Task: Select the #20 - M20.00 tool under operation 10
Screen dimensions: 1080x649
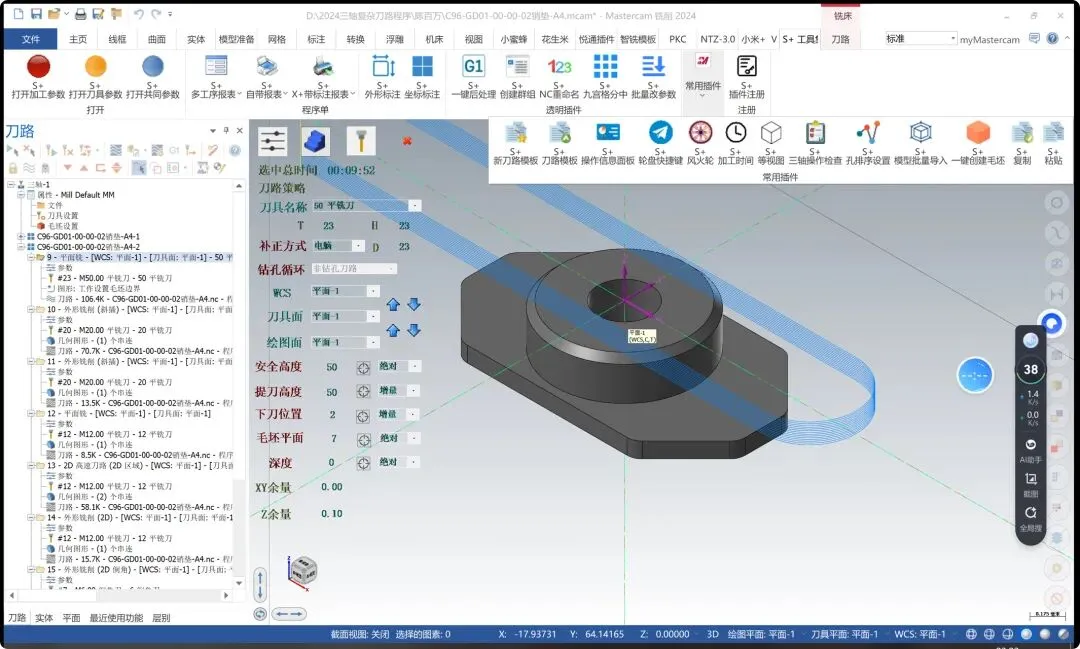Action: tap(115, 330)
